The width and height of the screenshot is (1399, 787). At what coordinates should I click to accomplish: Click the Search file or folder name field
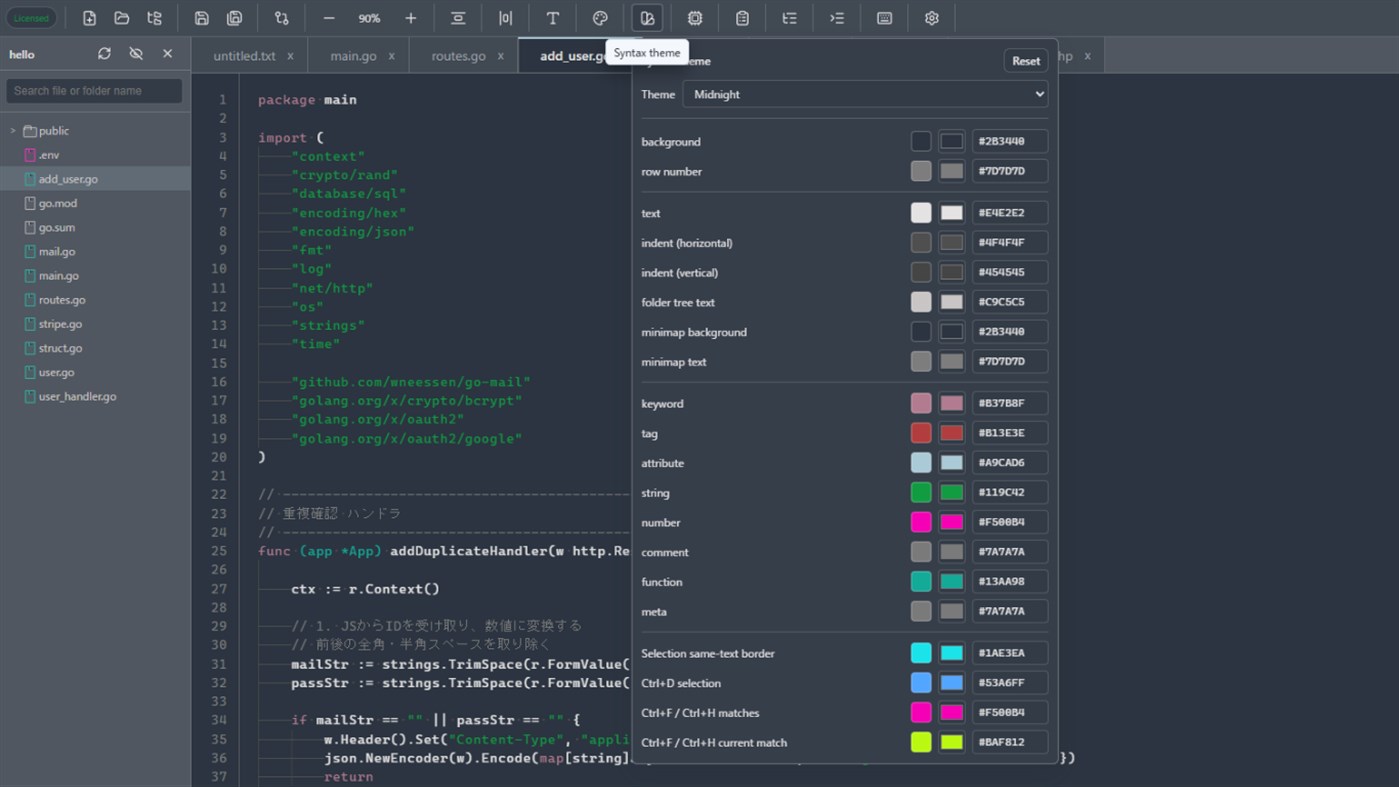94,90
